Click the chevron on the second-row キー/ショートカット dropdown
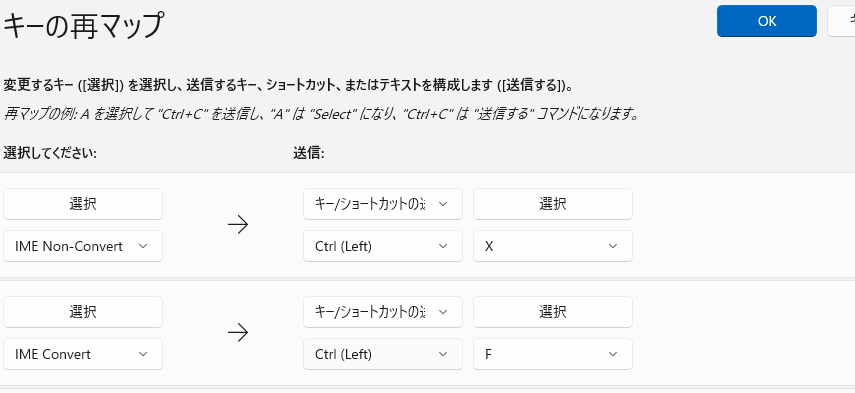Viewport: 855px width, 393px height. point(443,312)
